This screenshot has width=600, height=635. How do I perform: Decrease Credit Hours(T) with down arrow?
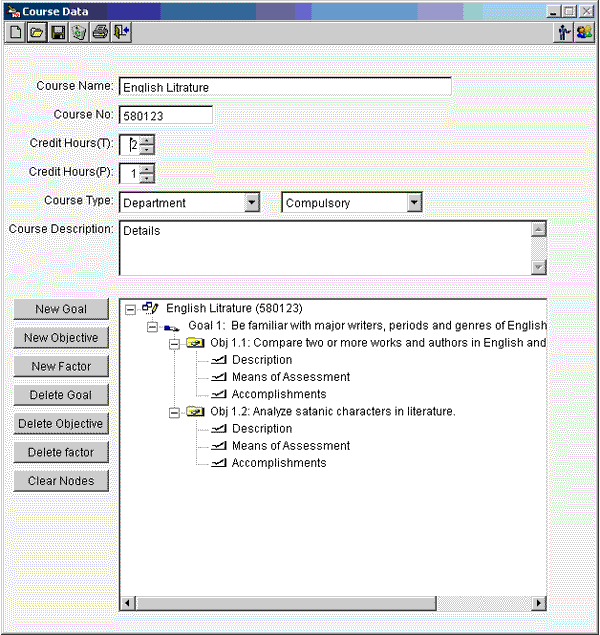pyautogui.click(x=147, y=149)
